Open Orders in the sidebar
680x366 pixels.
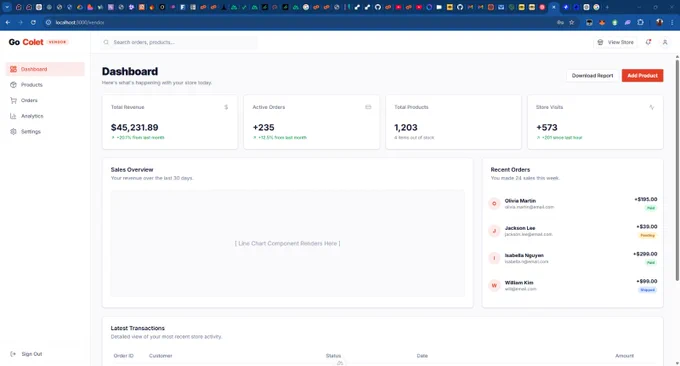pyautogui.click(x=45, y=100)
